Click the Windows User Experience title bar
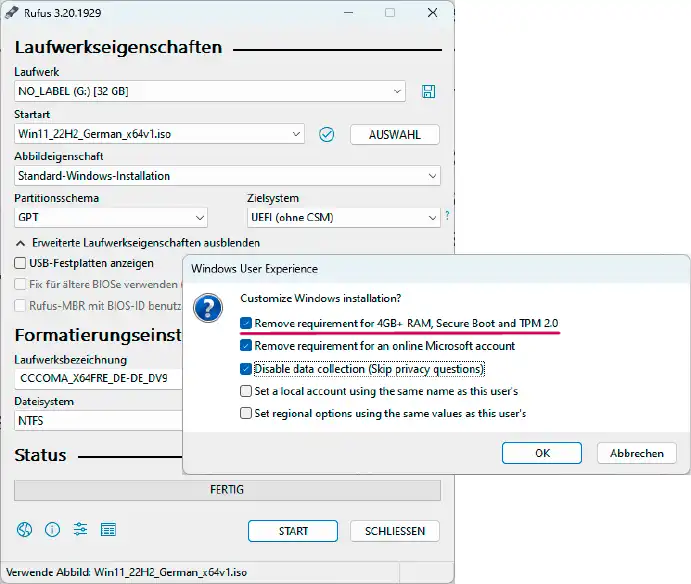The width and height of the screenshot is (691, 584). click(x=436, y=268)
